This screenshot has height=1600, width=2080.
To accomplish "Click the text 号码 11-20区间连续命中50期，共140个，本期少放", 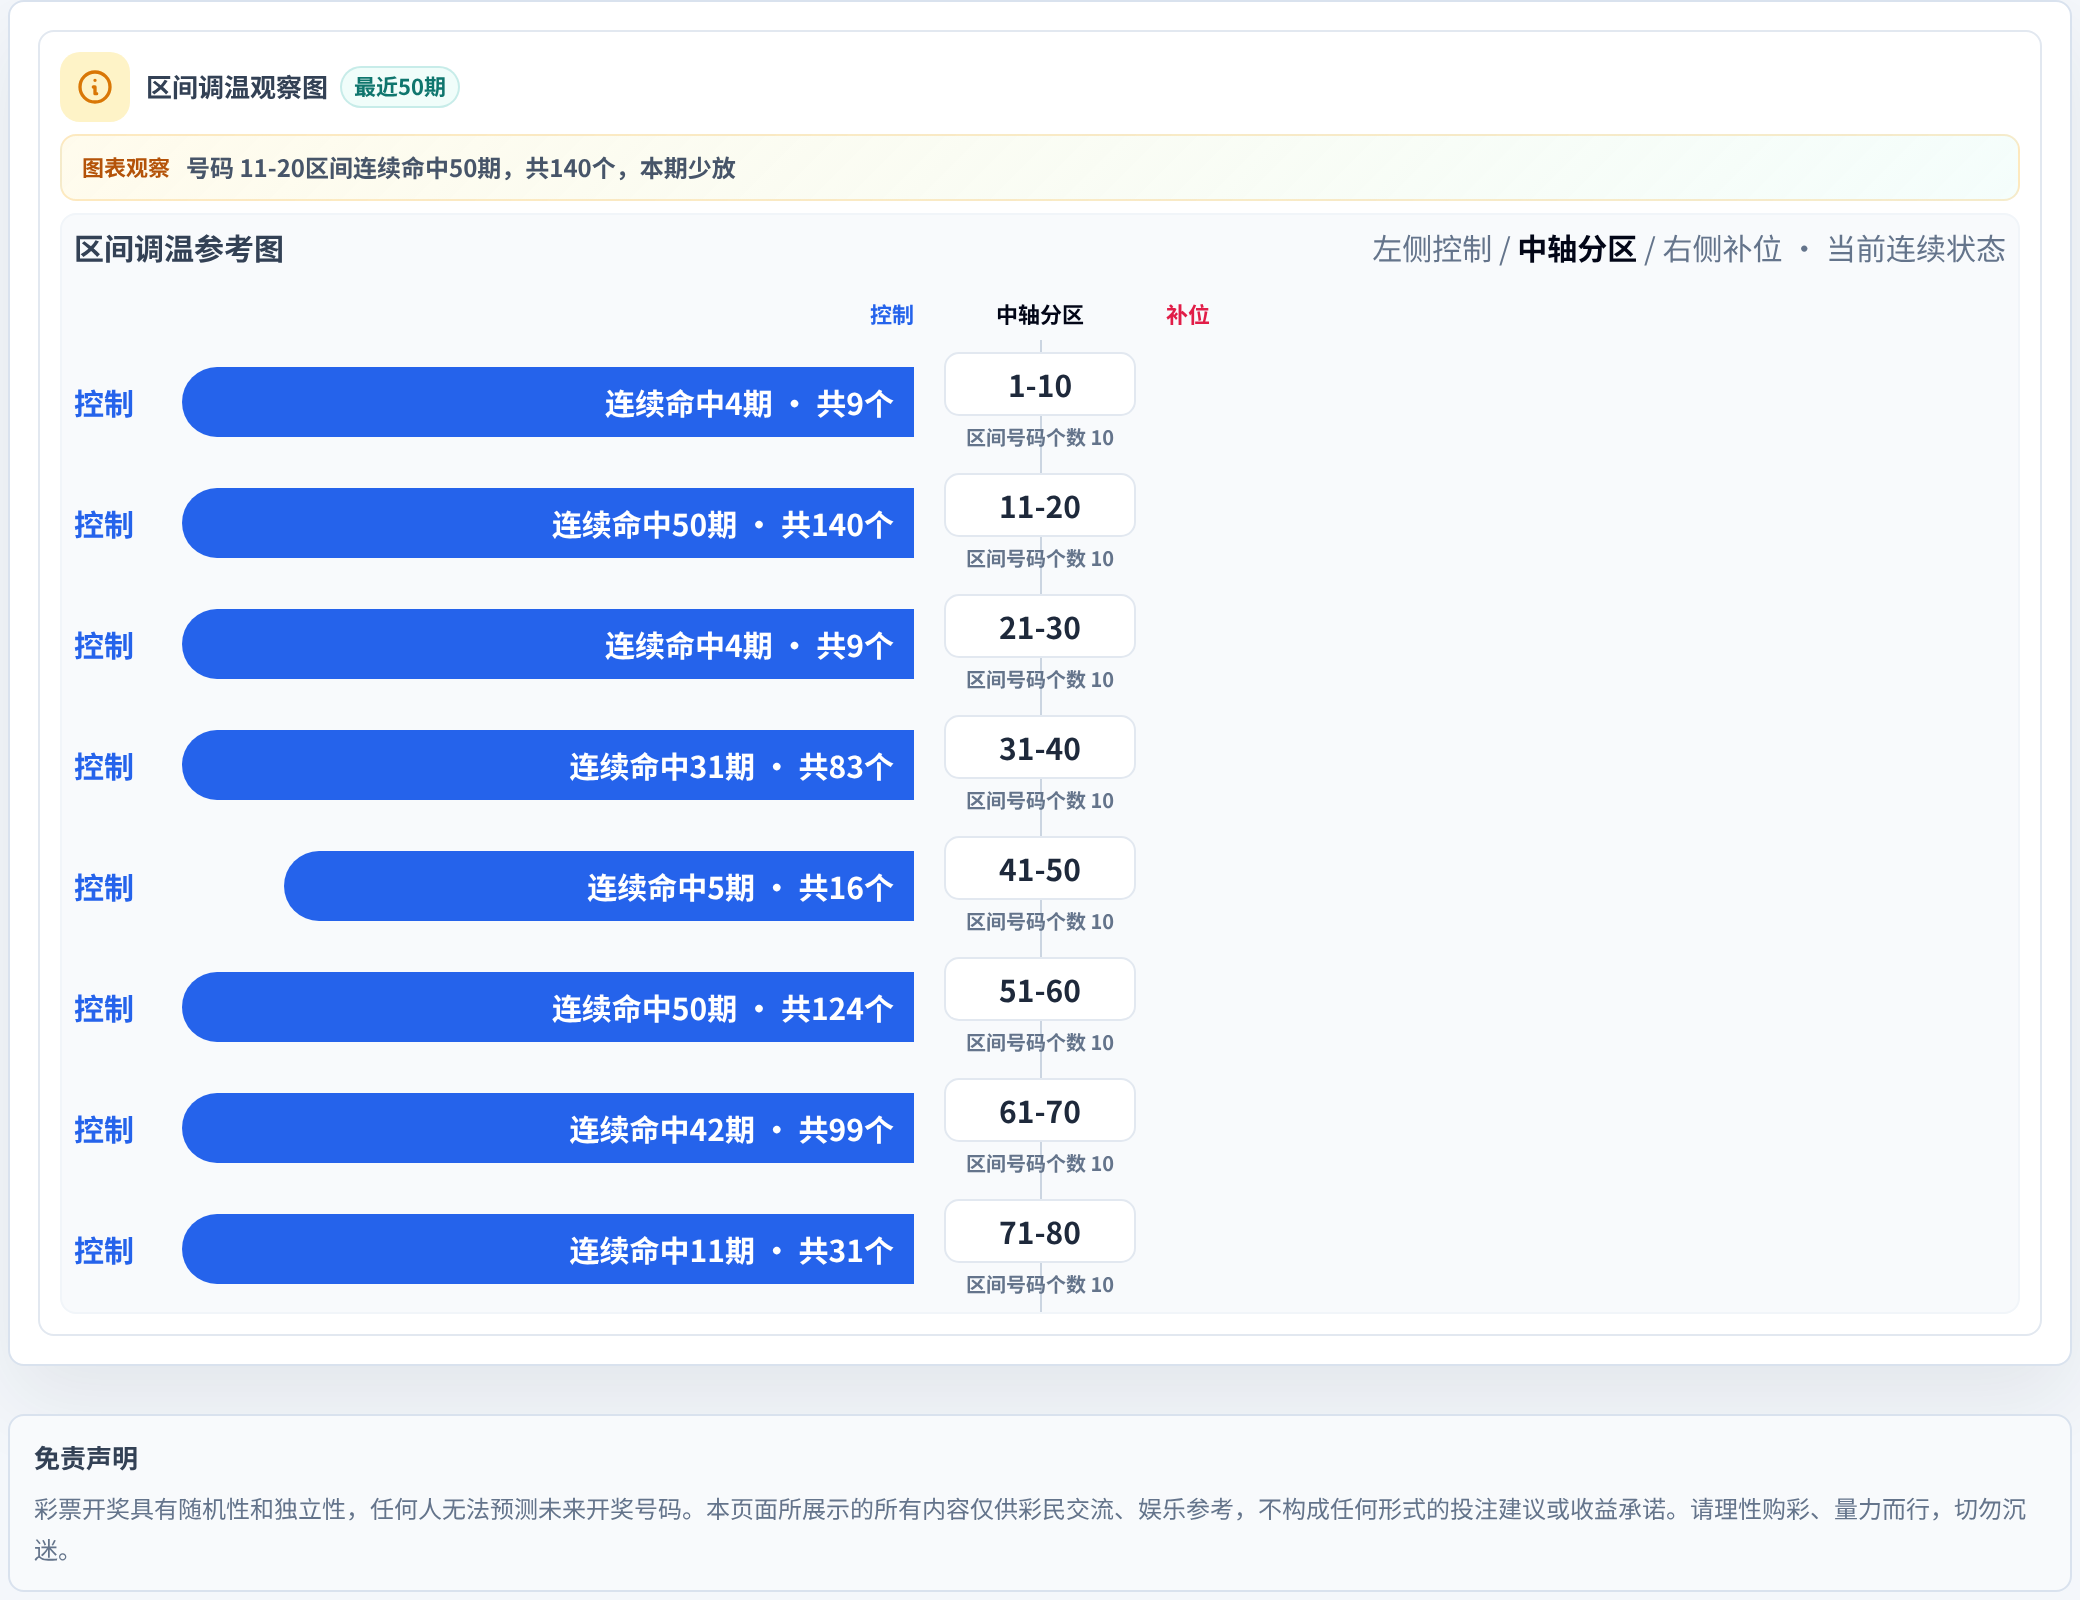I will point(461,168).
